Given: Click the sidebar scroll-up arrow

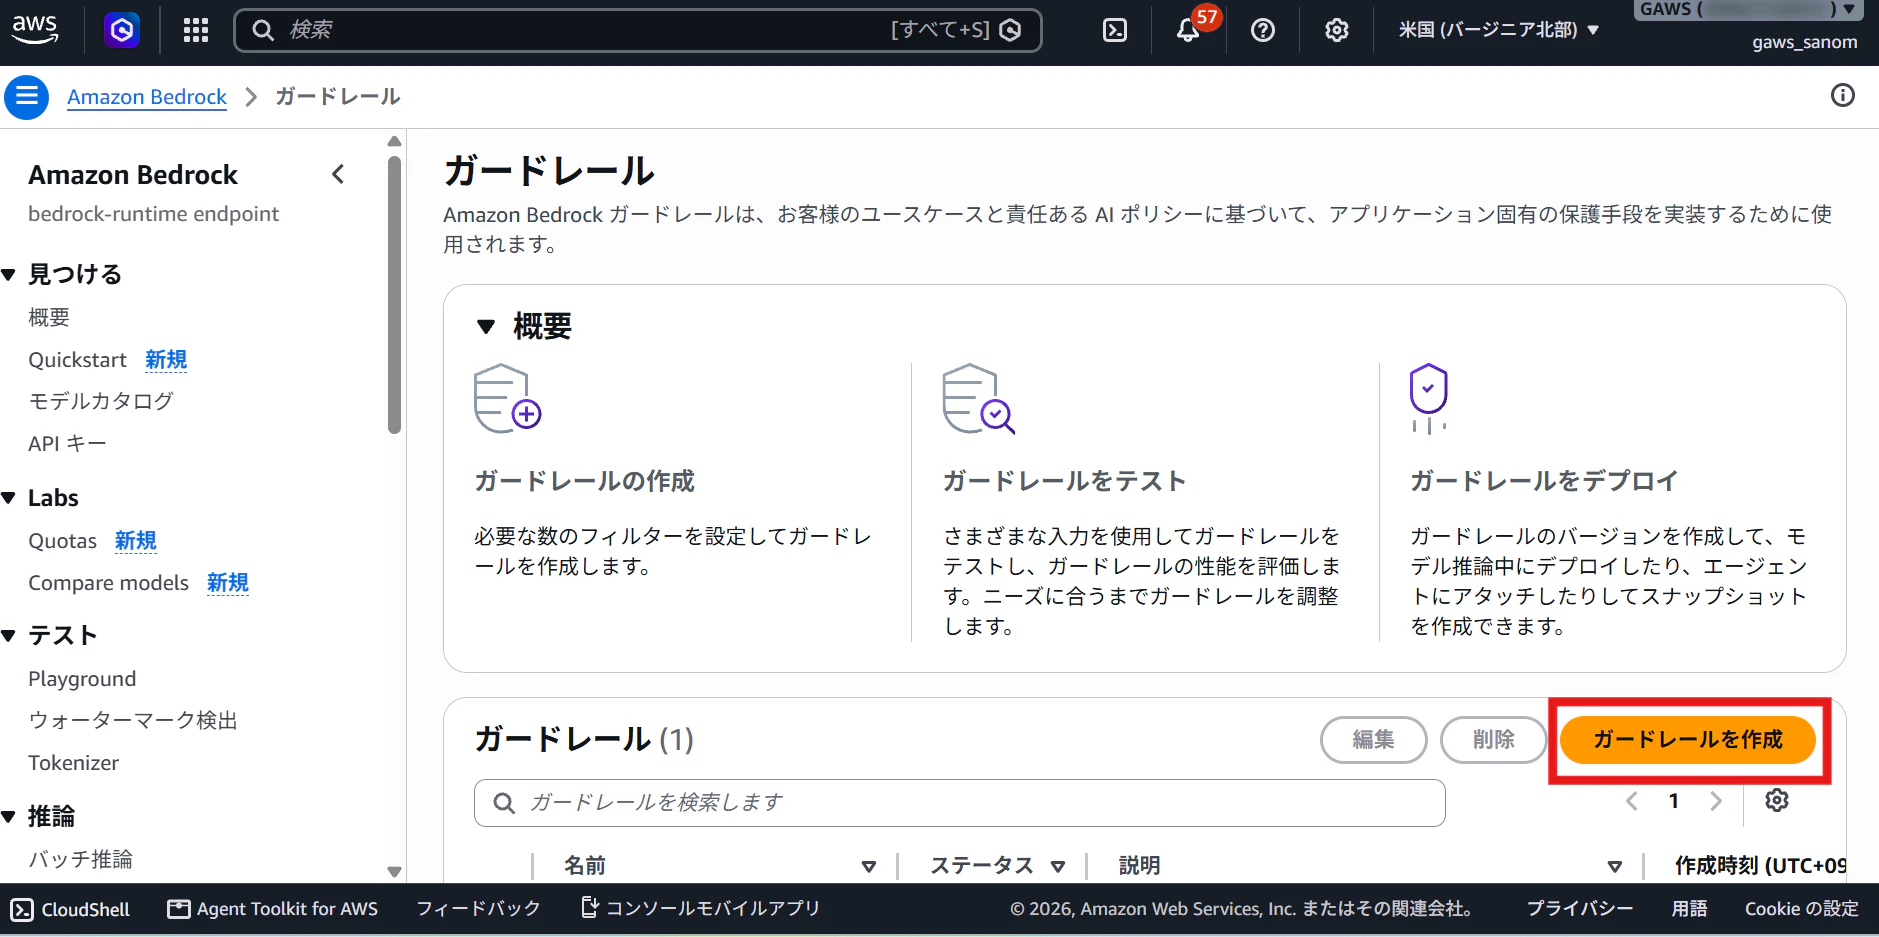Looking at the screenshot, I should click(x=394, y=141).
